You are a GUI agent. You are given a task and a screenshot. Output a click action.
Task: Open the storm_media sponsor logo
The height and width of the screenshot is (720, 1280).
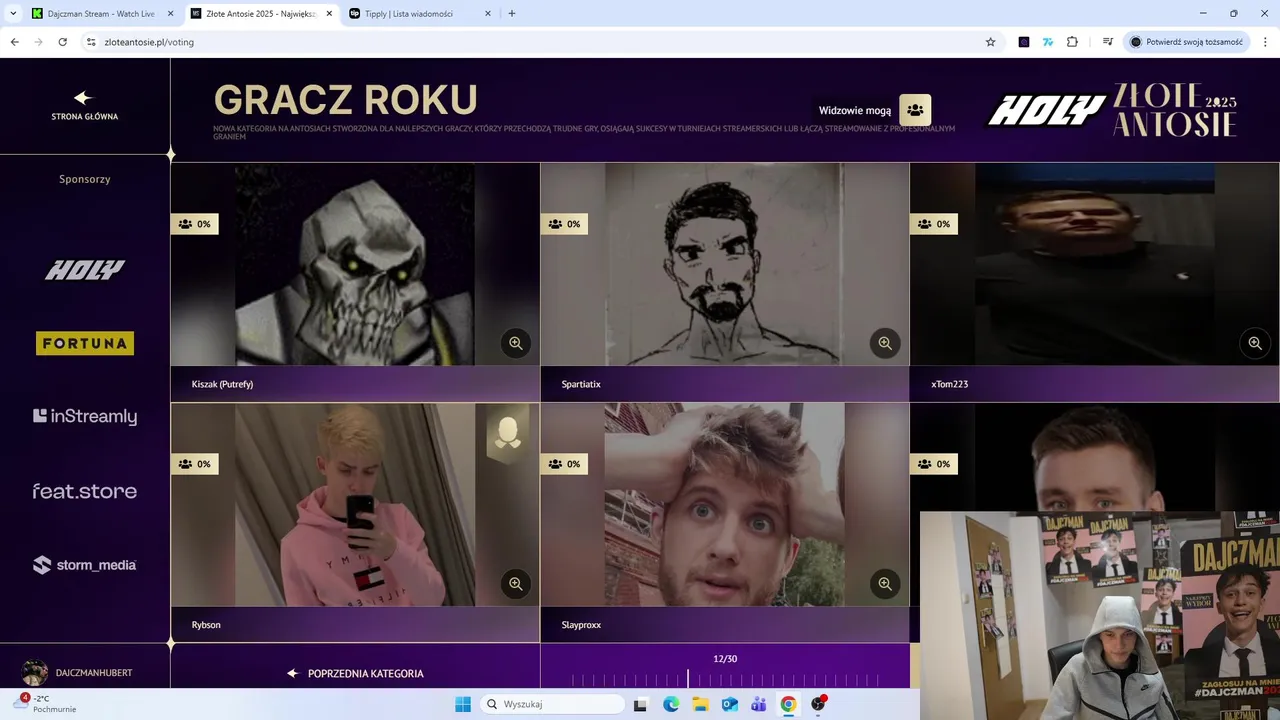pos(85,565)
